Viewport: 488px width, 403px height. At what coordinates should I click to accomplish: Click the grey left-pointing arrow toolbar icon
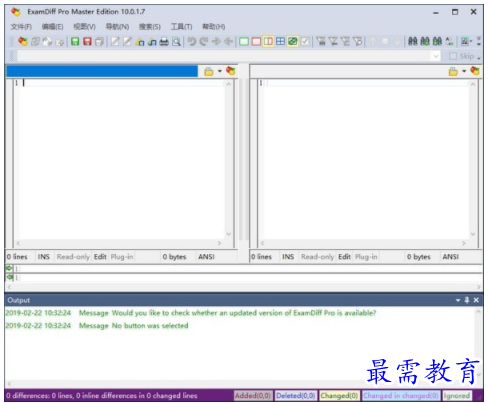(x=228, y=42)
